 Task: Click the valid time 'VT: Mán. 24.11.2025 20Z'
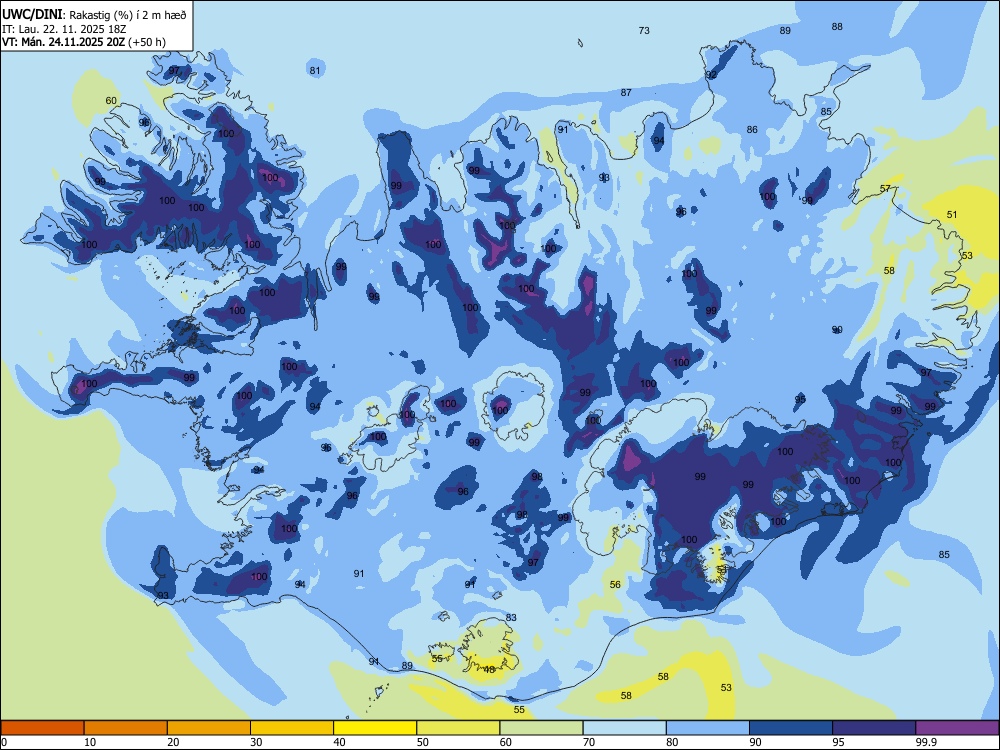click(x=64, y=42)
